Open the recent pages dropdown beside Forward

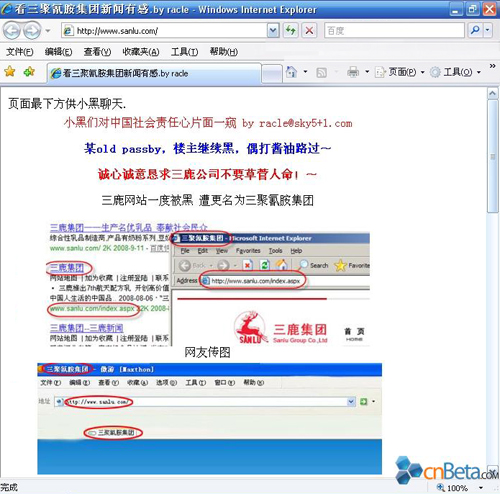[48, 31]
